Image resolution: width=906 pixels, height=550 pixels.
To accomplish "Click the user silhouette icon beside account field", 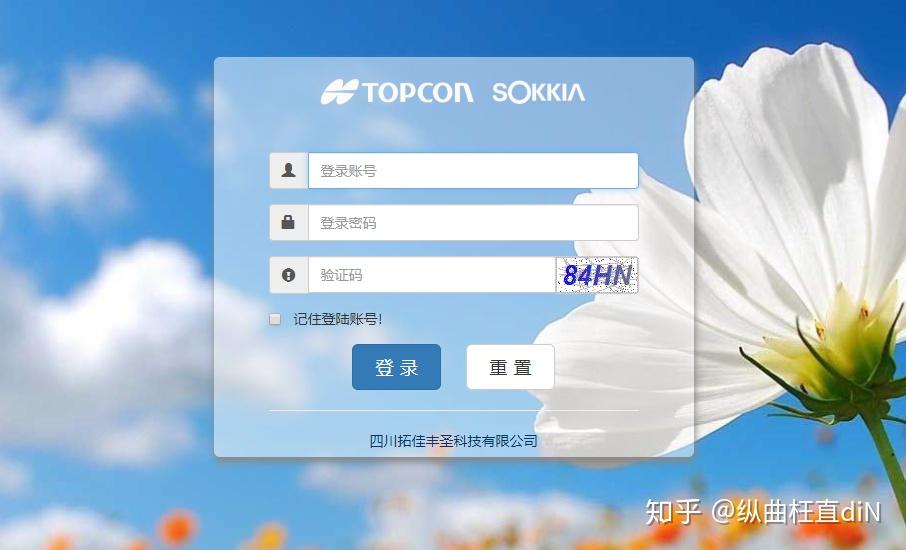I will (x=288, y=170).
